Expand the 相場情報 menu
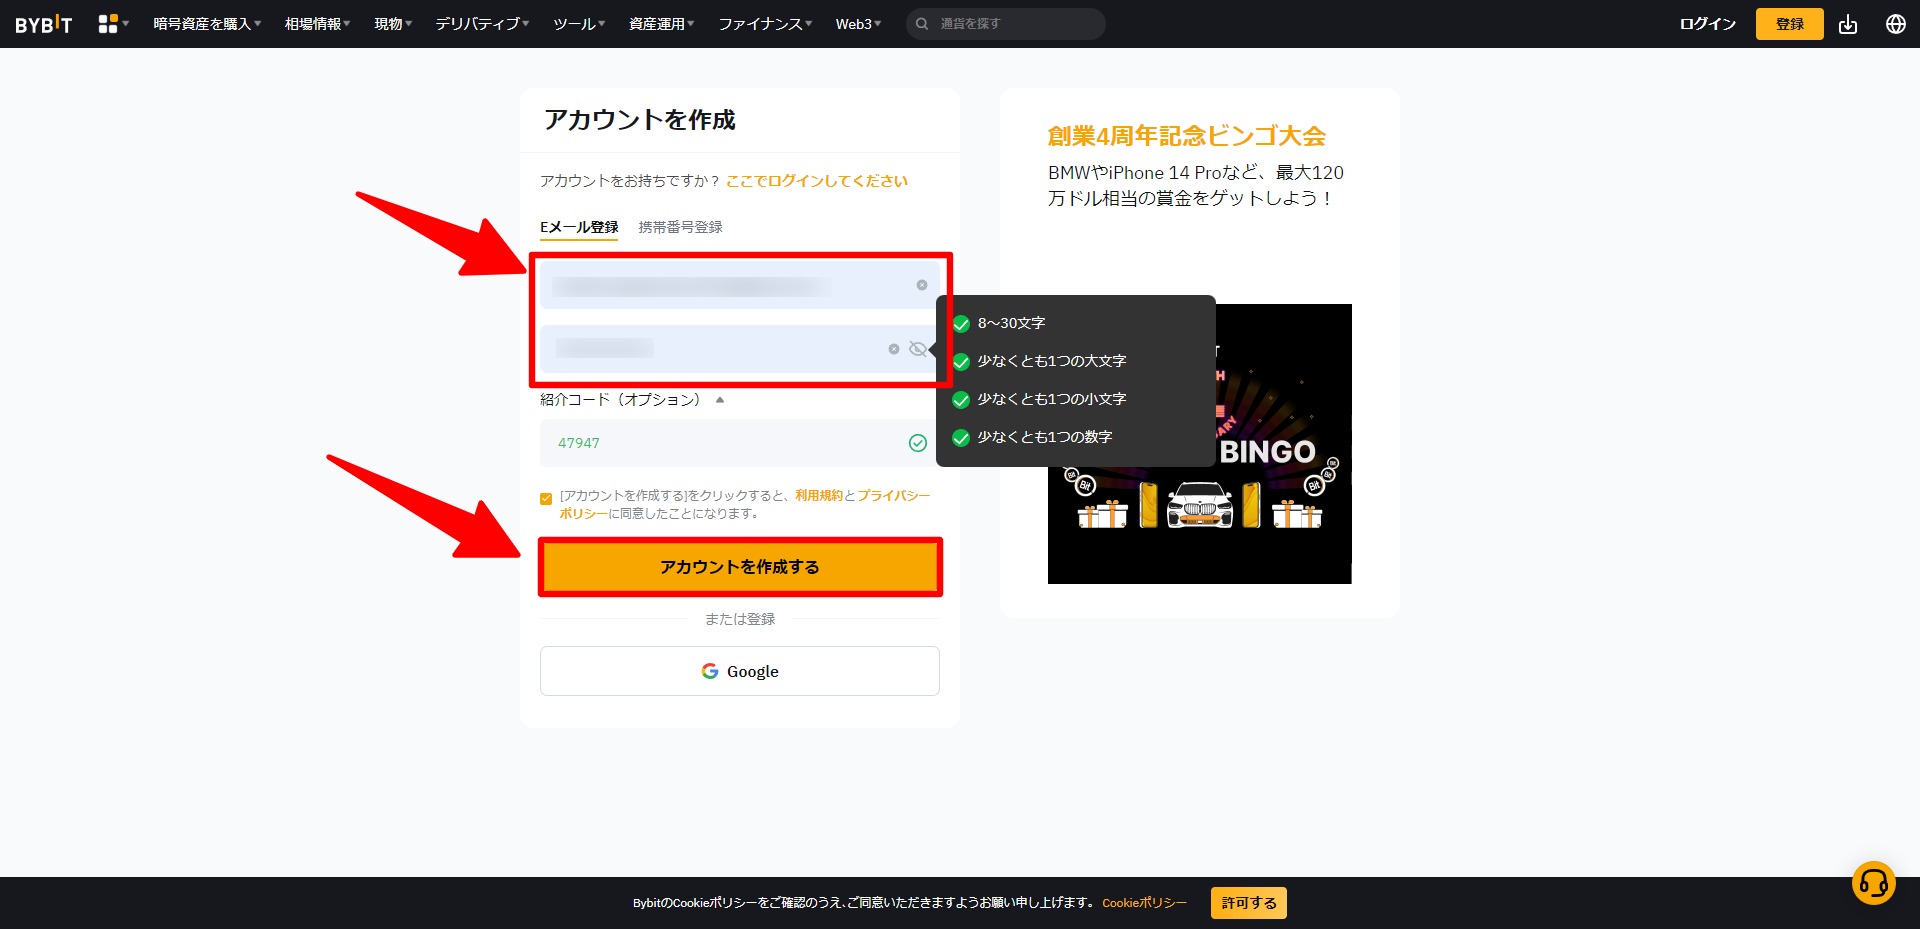The width and height of the screenshot is (1920, 929). (317, 24)
